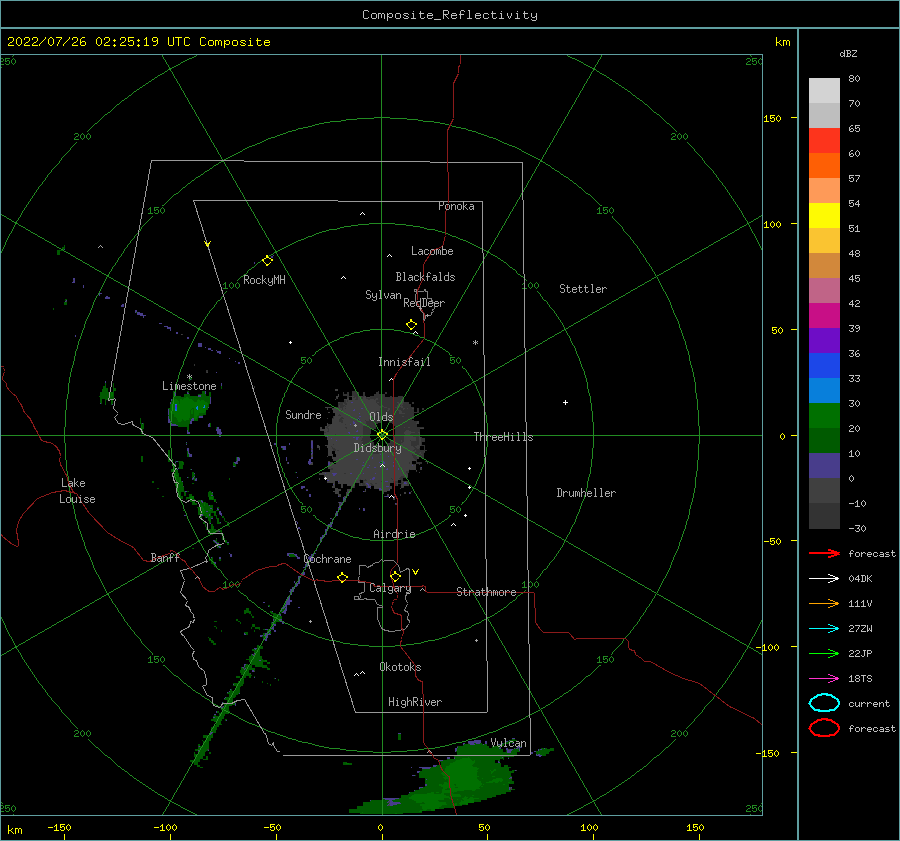The height and width of the screenshot is (841, 900).
Task: Click the grey clutter disc around Olds
Action: coord(374,441)
